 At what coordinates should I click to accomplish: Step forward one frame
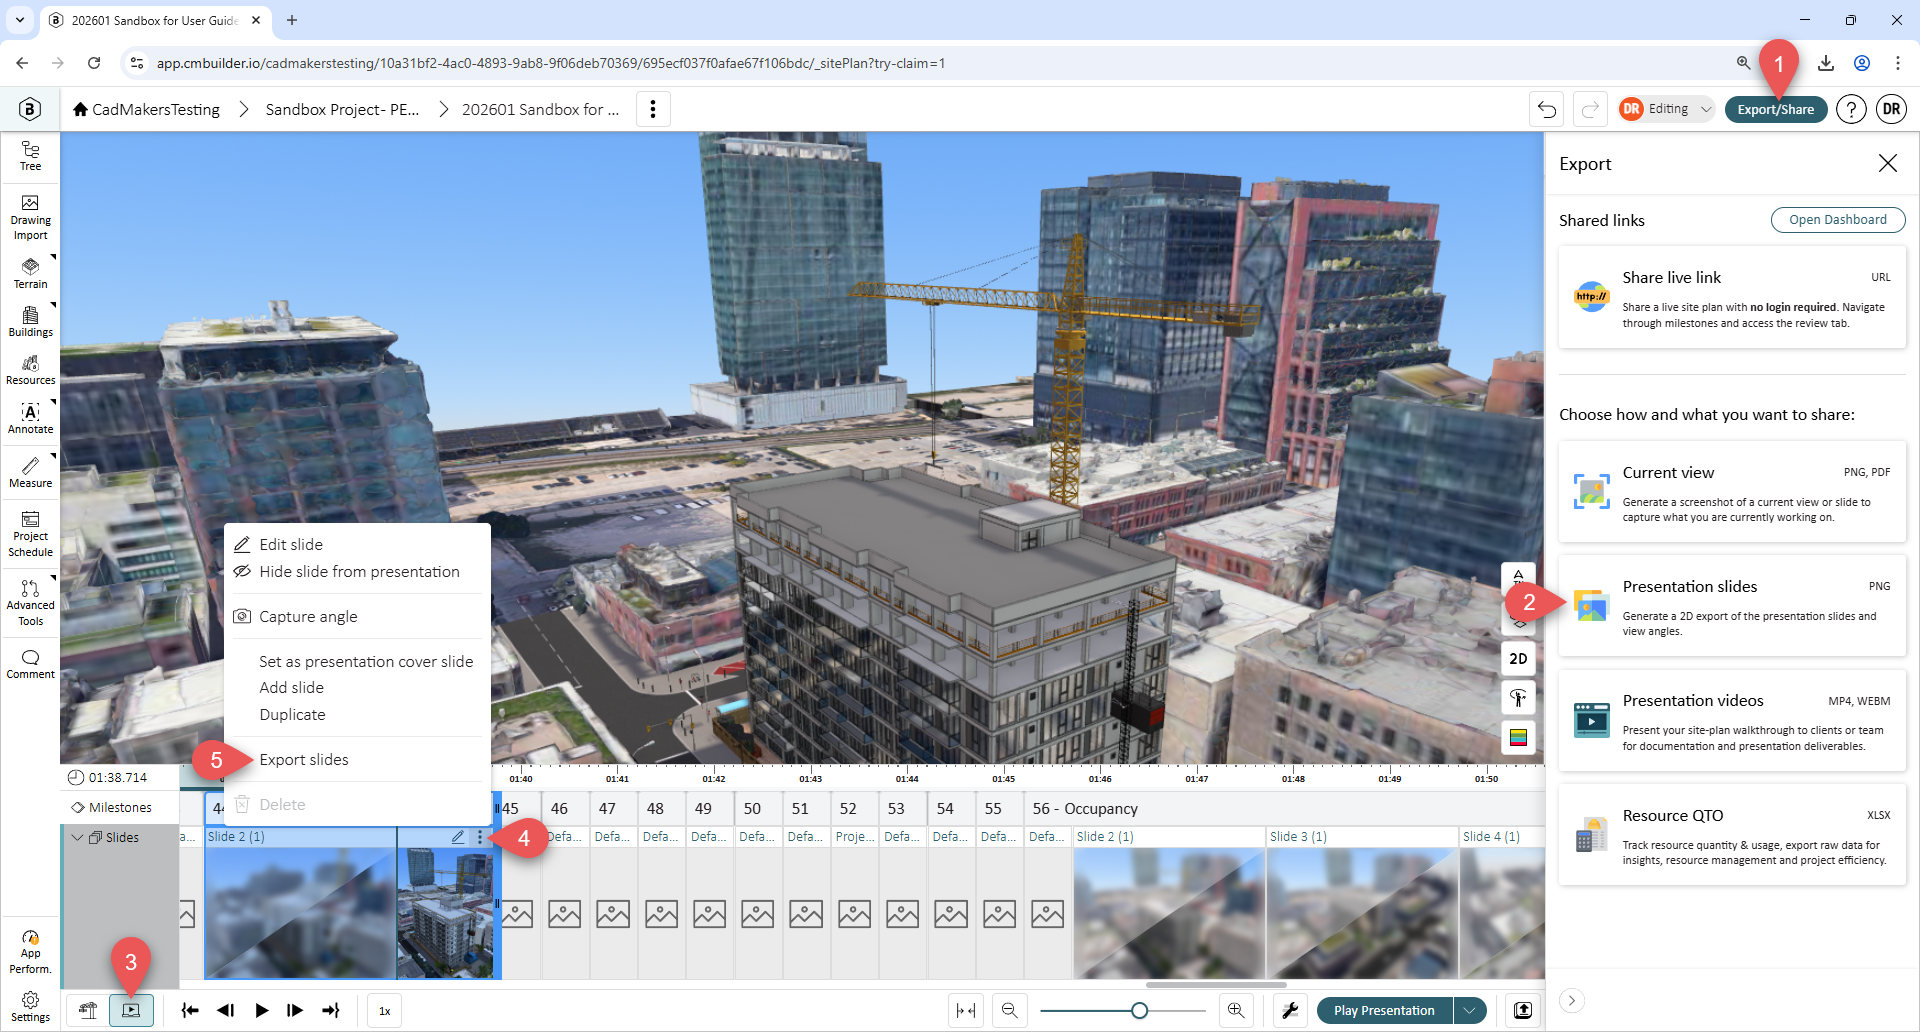[295, 1010]
